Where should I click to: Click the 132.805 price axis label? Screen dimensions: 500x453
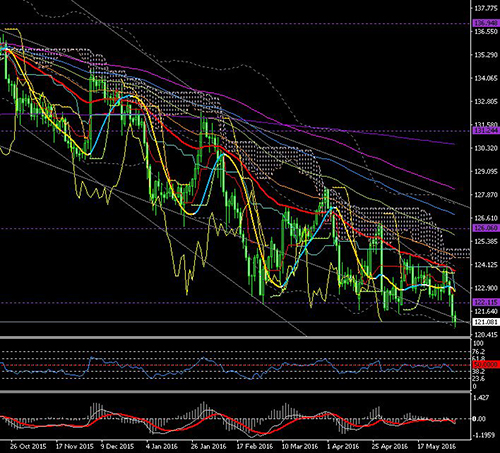[x=486, y=102]
